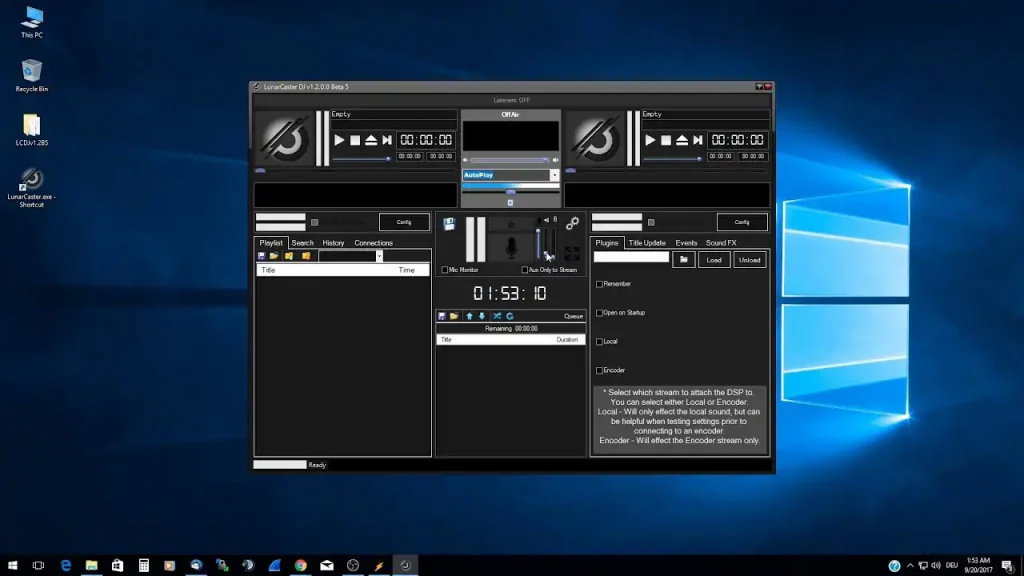Click the plugin browse folder icon

683,259
